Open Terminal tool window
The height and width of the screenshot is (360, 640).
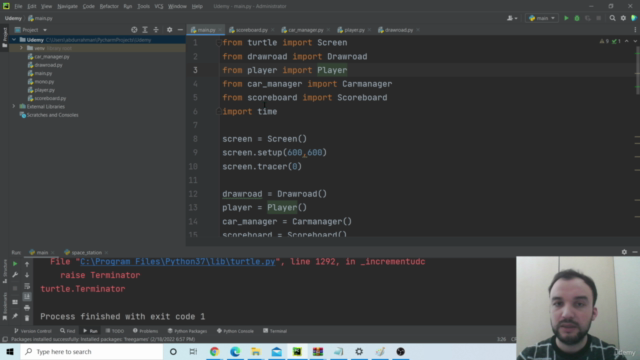click(275, 331)
